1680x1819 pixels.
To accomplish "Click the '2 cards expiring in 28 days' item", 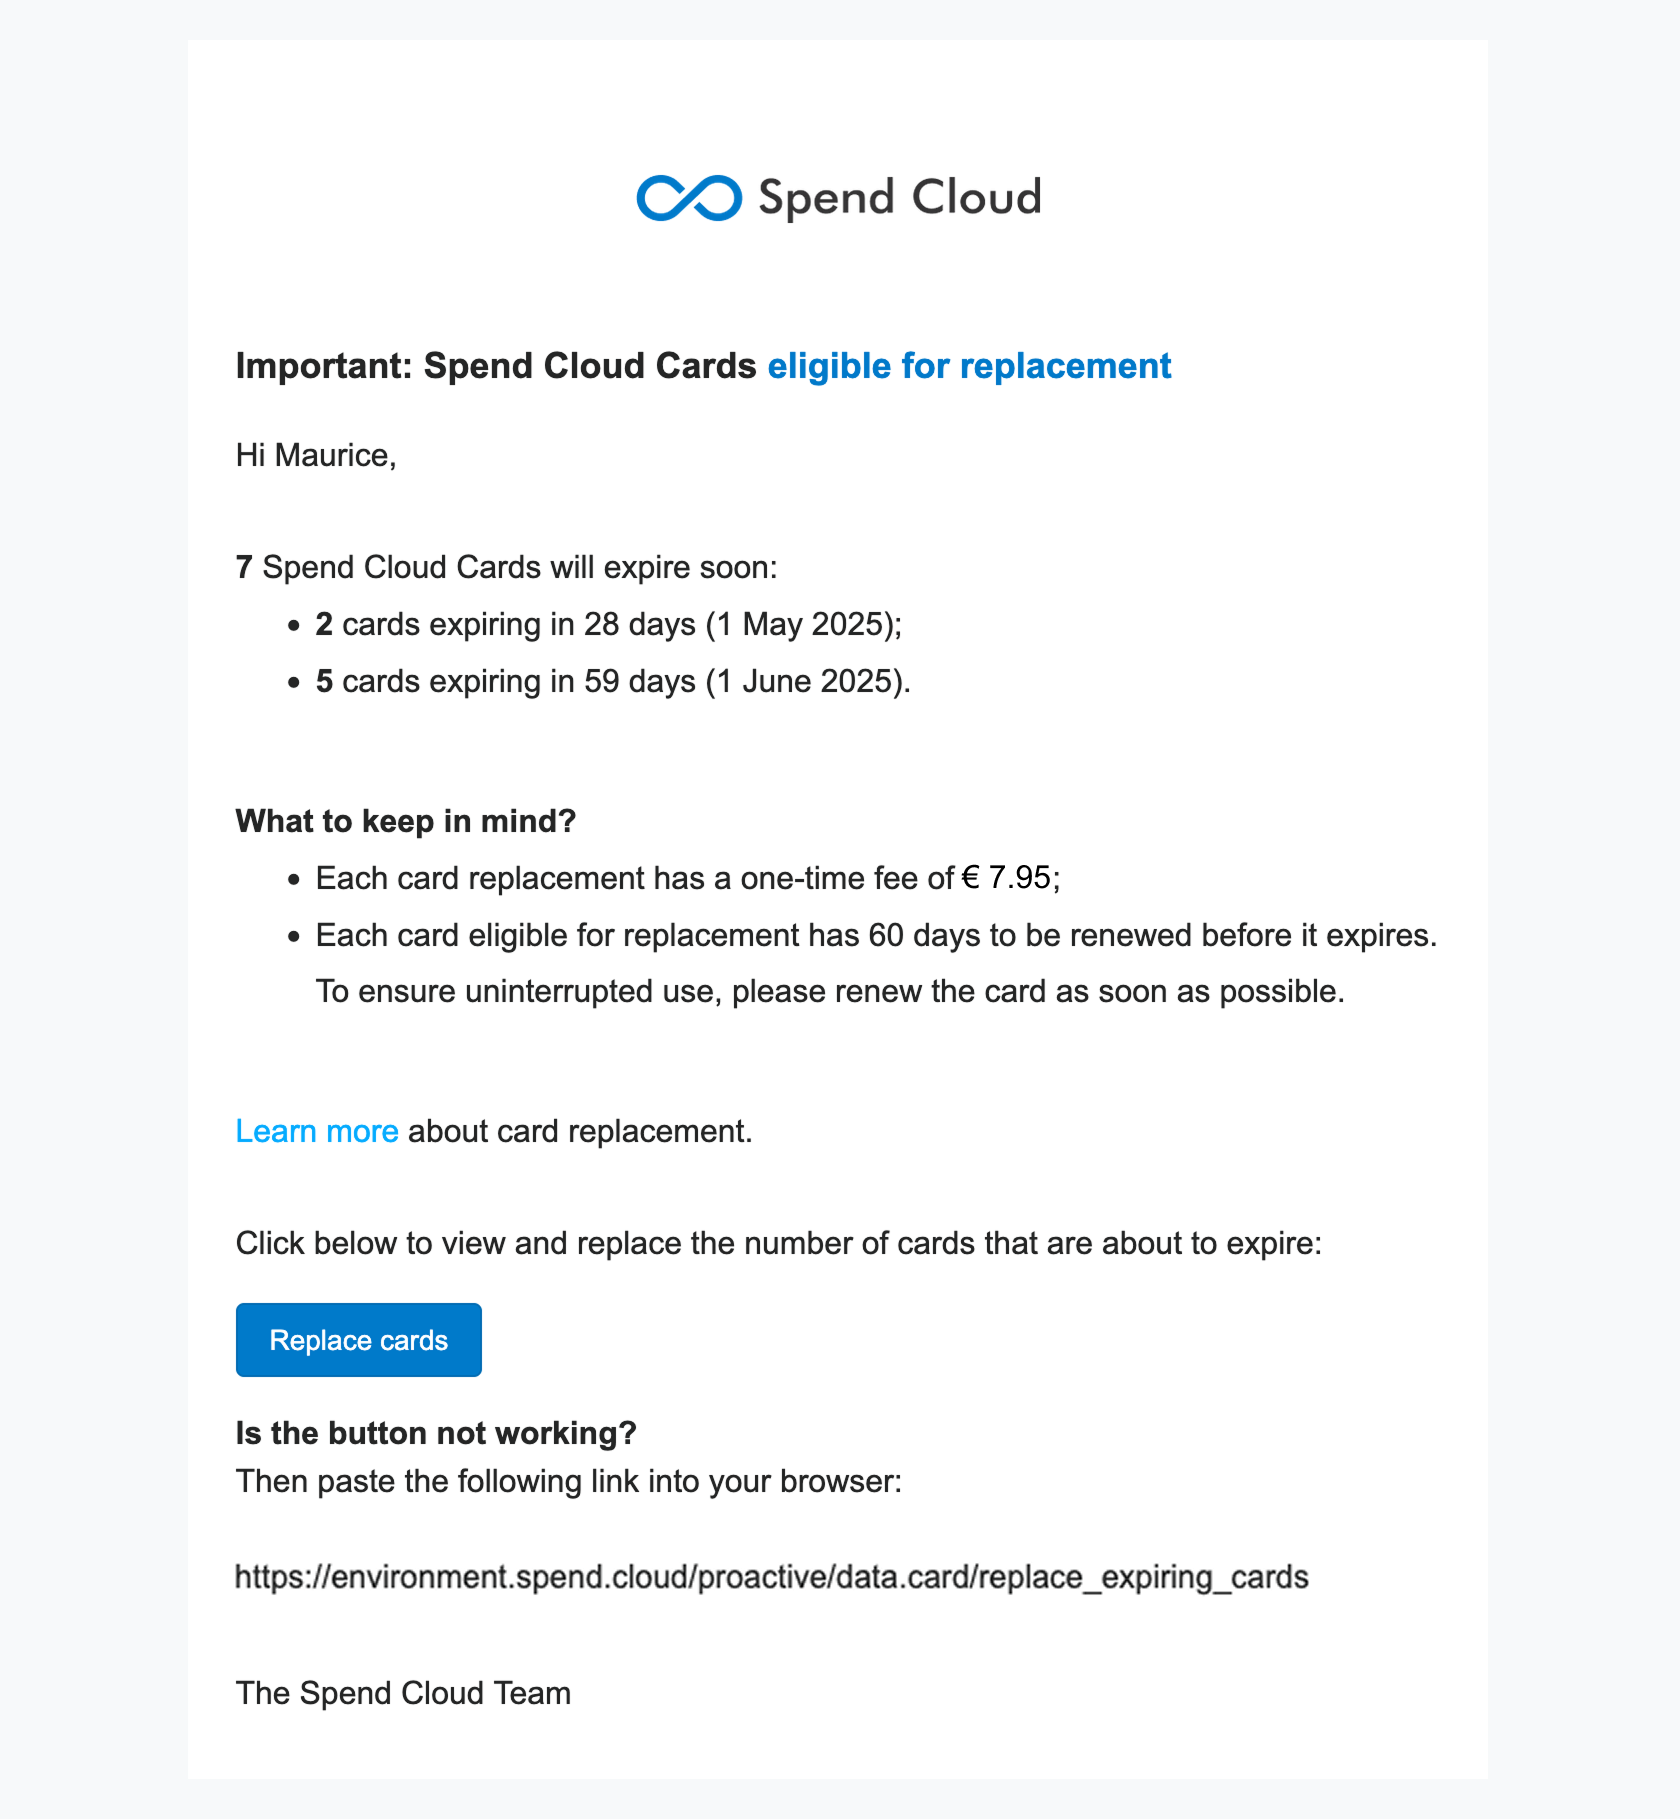I will point(609,624).
